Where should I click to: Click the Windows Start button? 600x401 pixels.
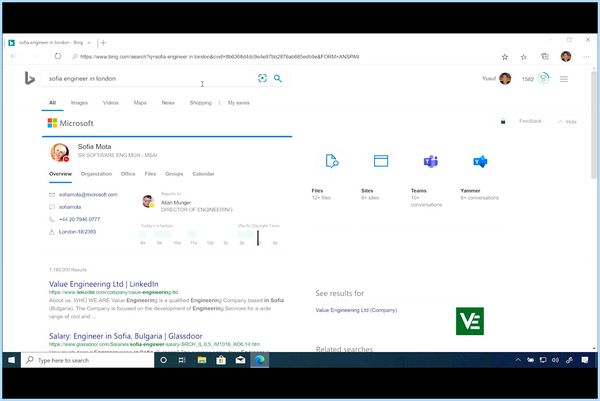pyautogui.click(x=11, y=360)
